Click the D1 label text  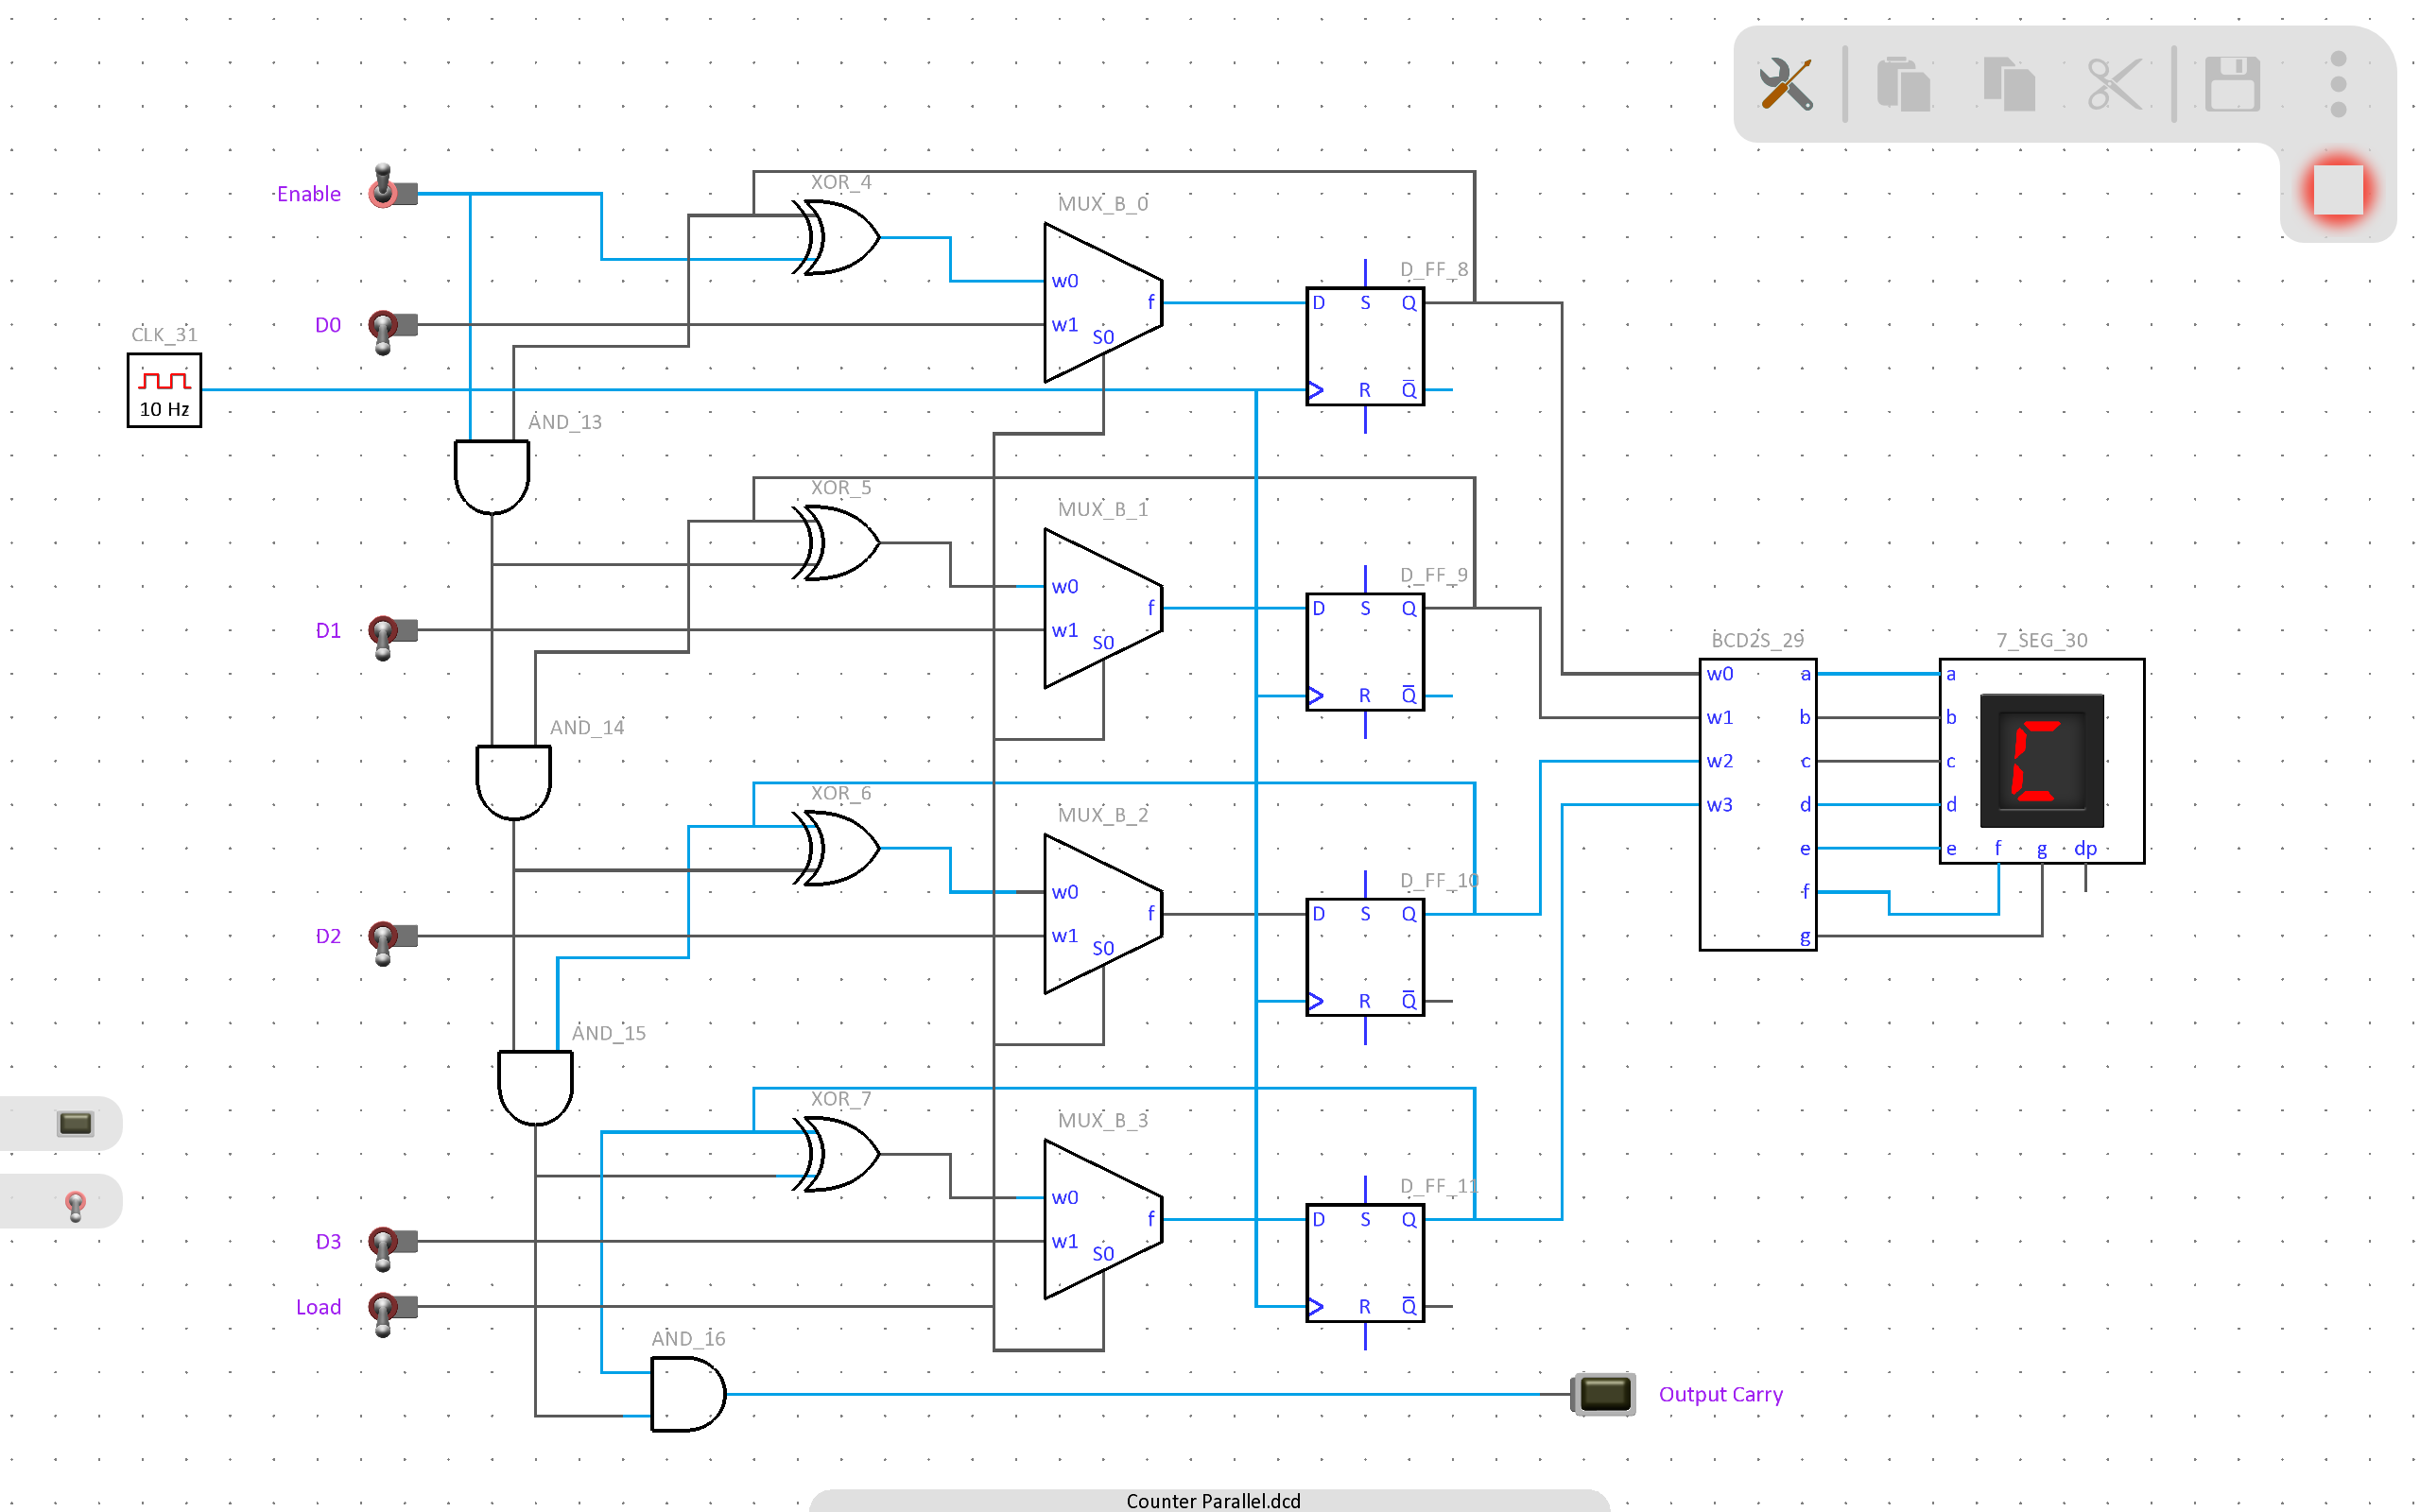tap(328, 630)
